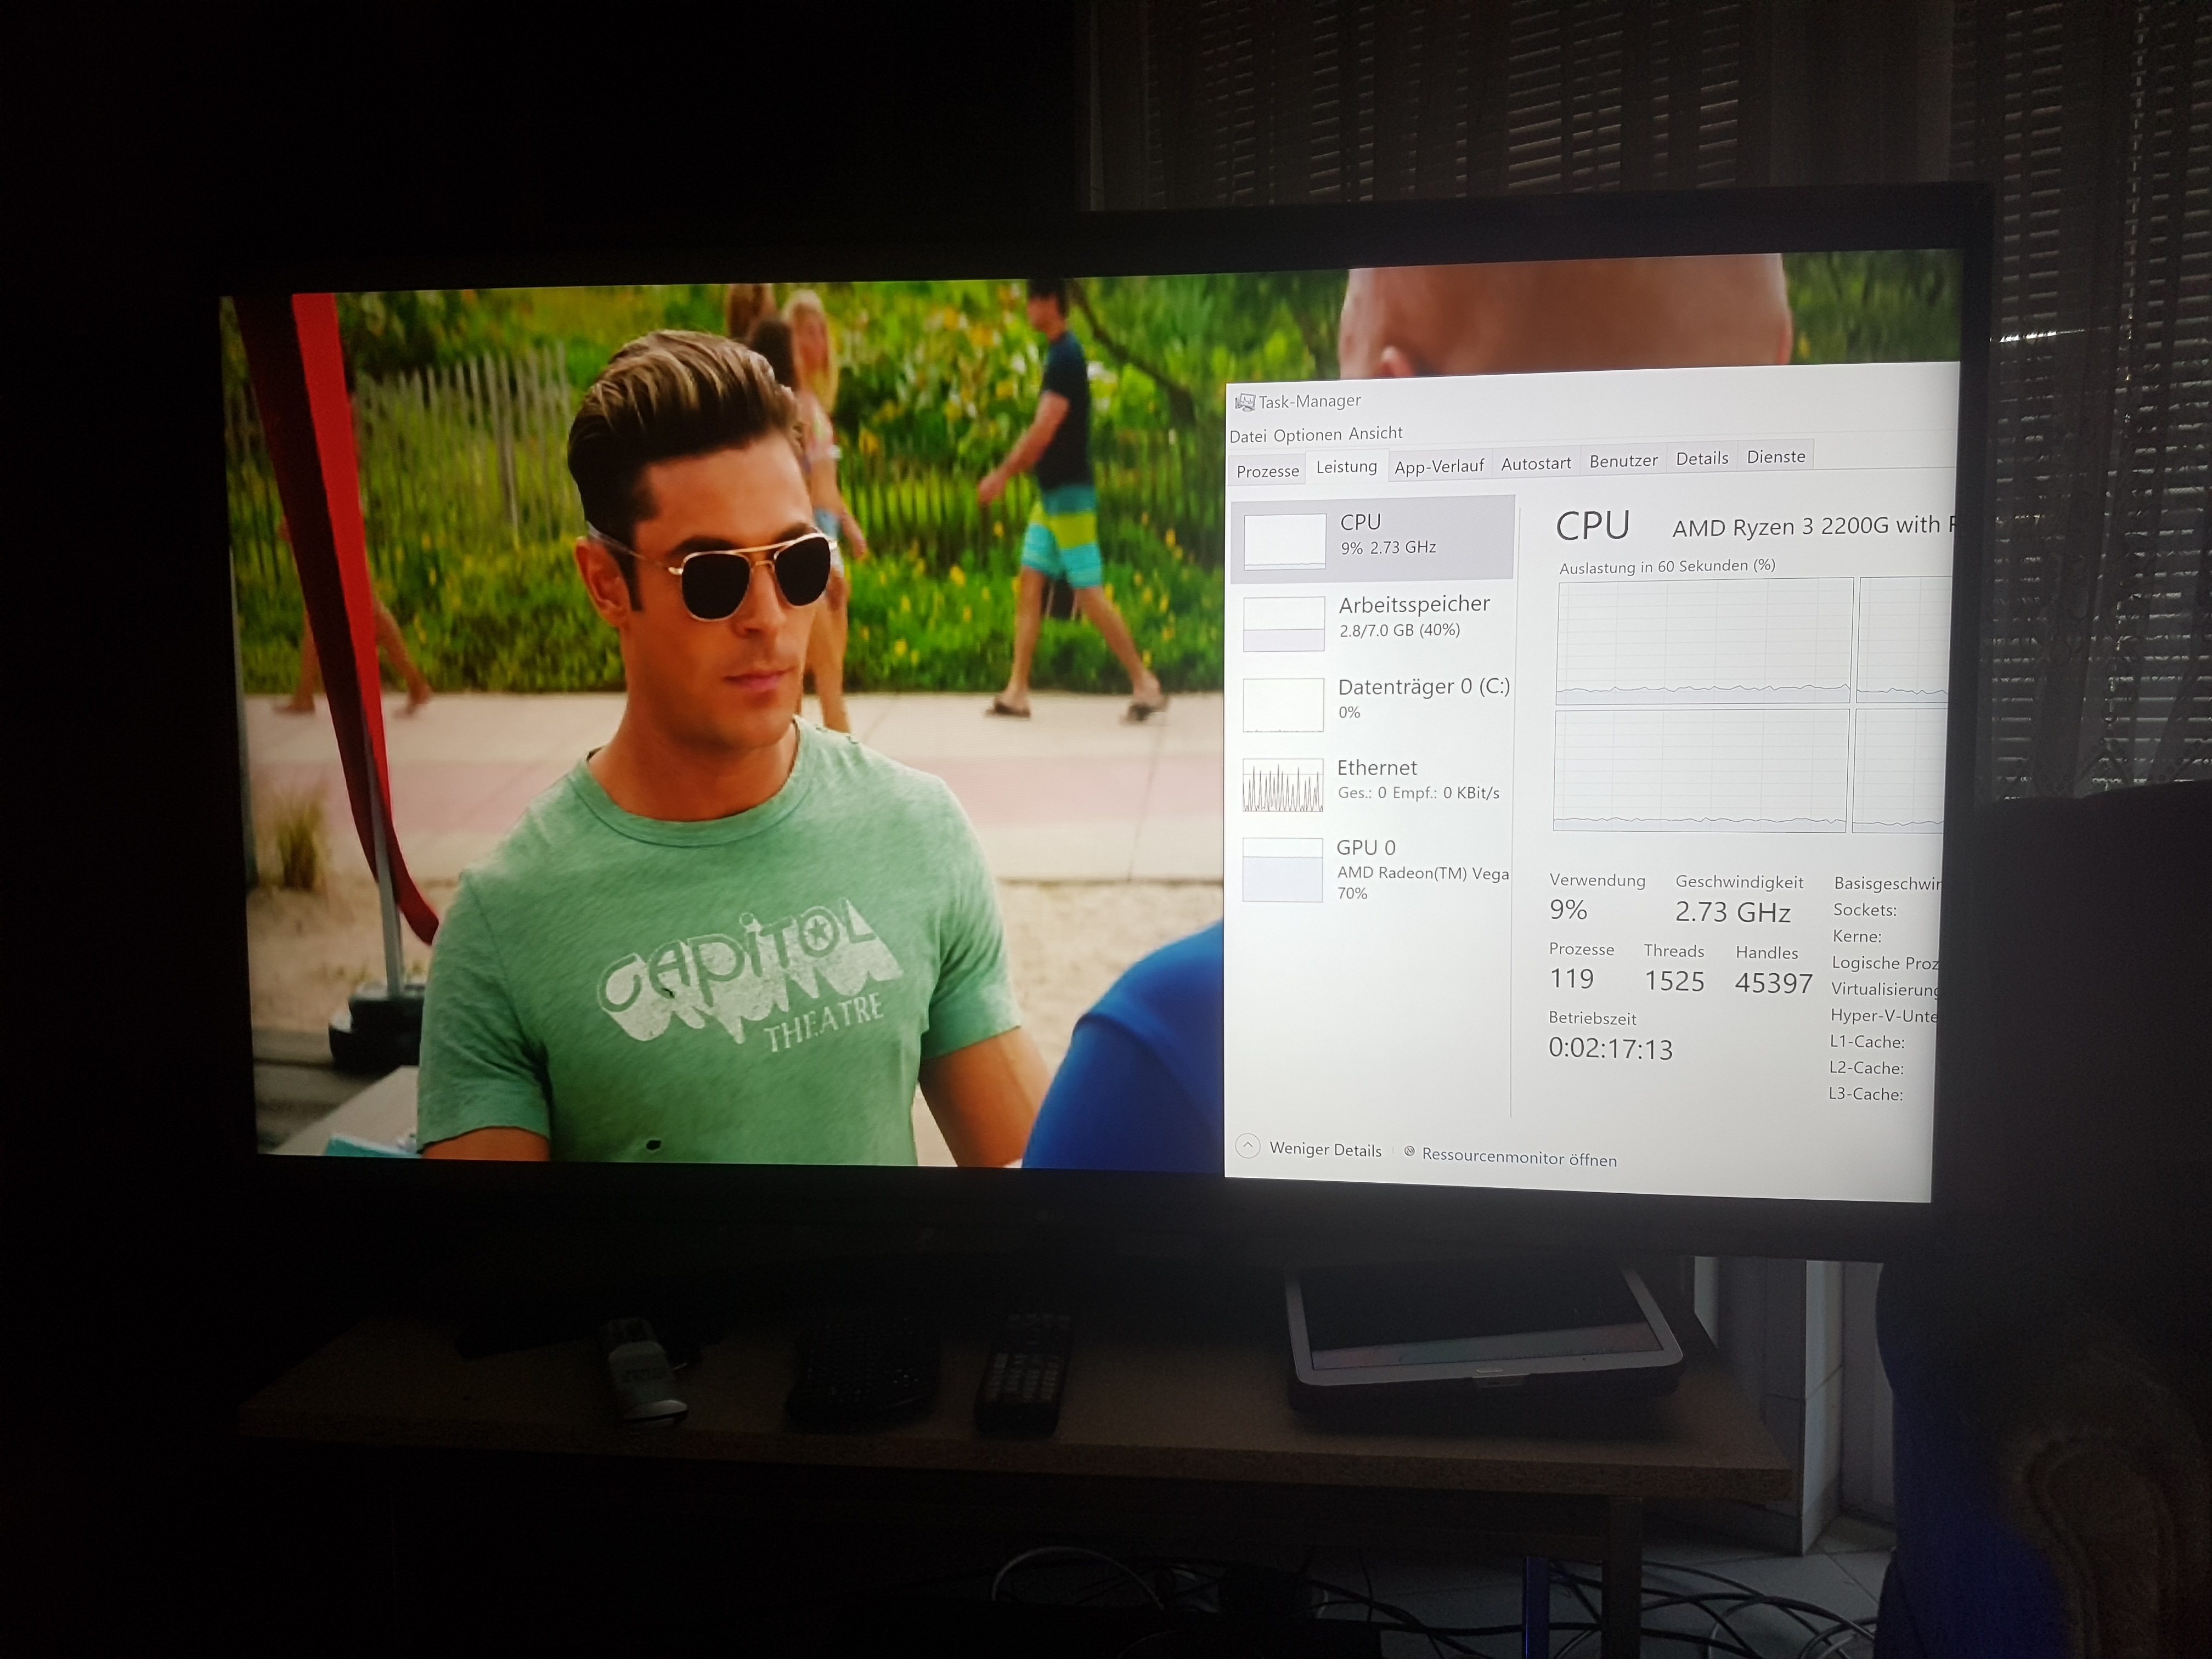Switch to the App-Verlauf tab

pos(1439,466)
